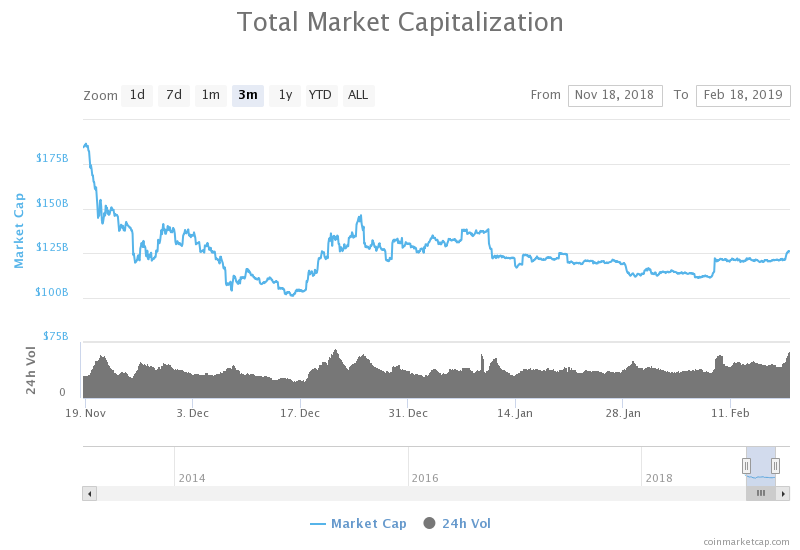Select the active 3m zoom button
800x550 pixels.
(x=248, y=95)
